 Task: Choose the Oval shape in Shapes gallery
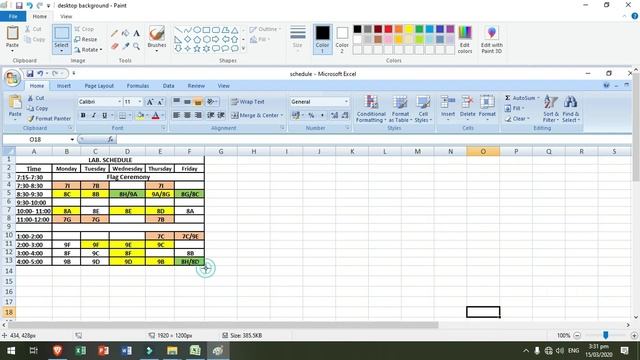point(197,30)
